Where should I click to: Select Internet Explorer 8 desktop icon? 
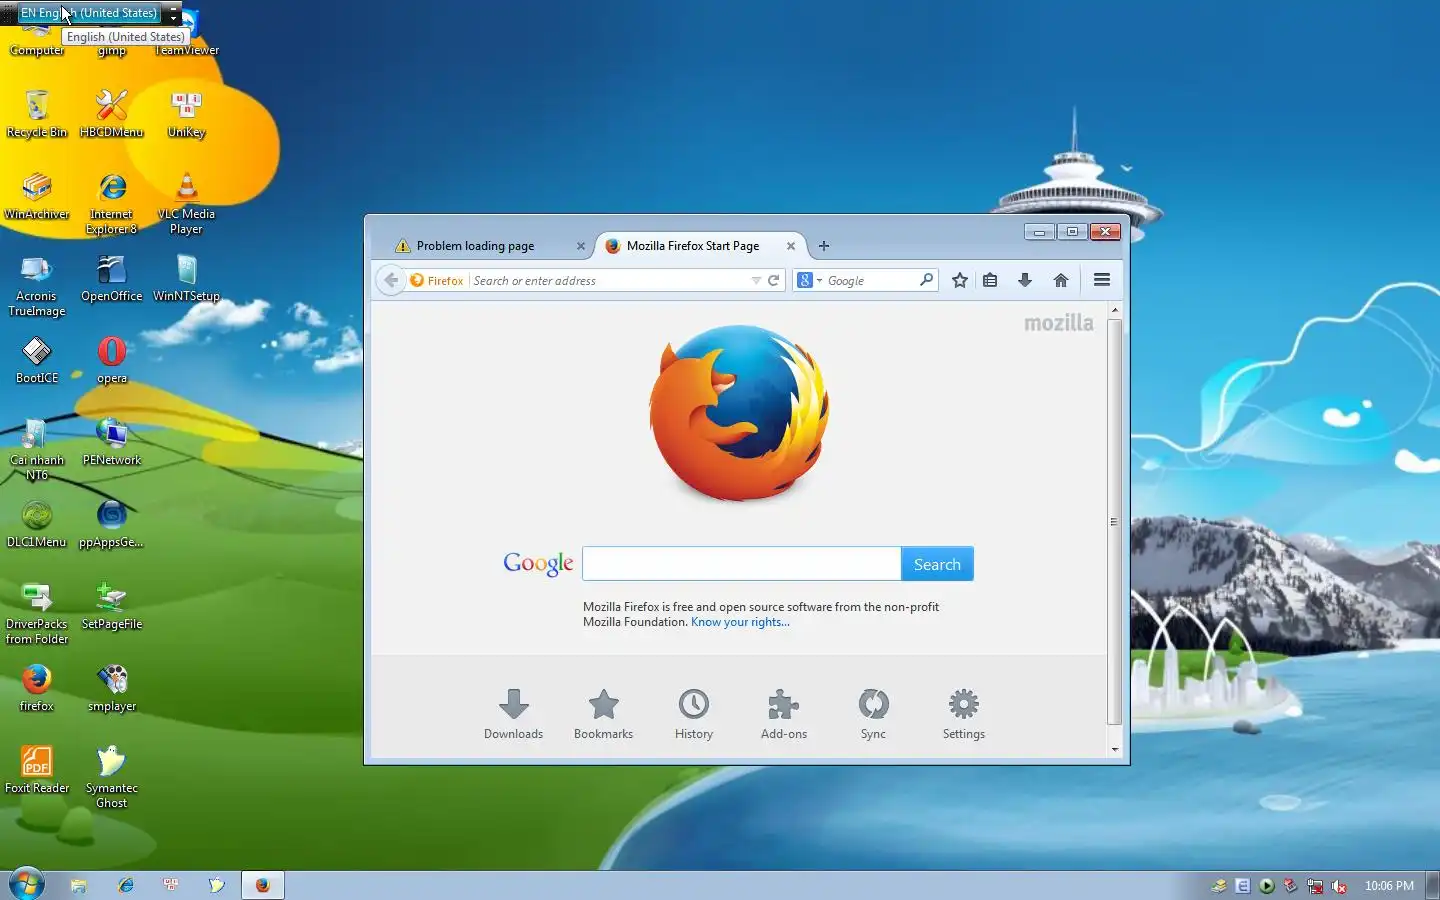(111, 203)
